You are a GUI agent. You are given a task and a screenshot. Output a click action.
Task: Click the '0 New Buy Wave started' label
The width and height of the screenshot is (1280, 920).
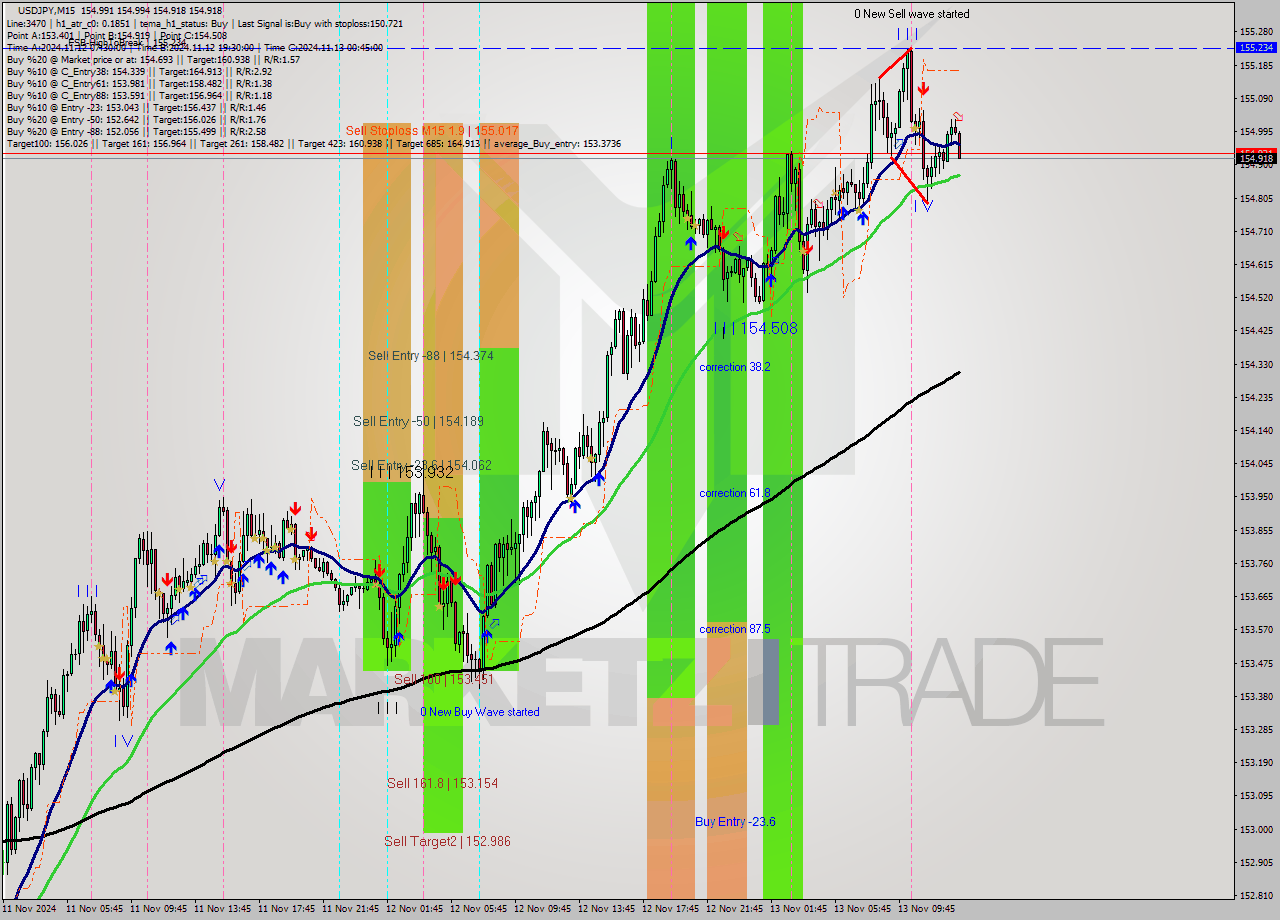[479, 712]
